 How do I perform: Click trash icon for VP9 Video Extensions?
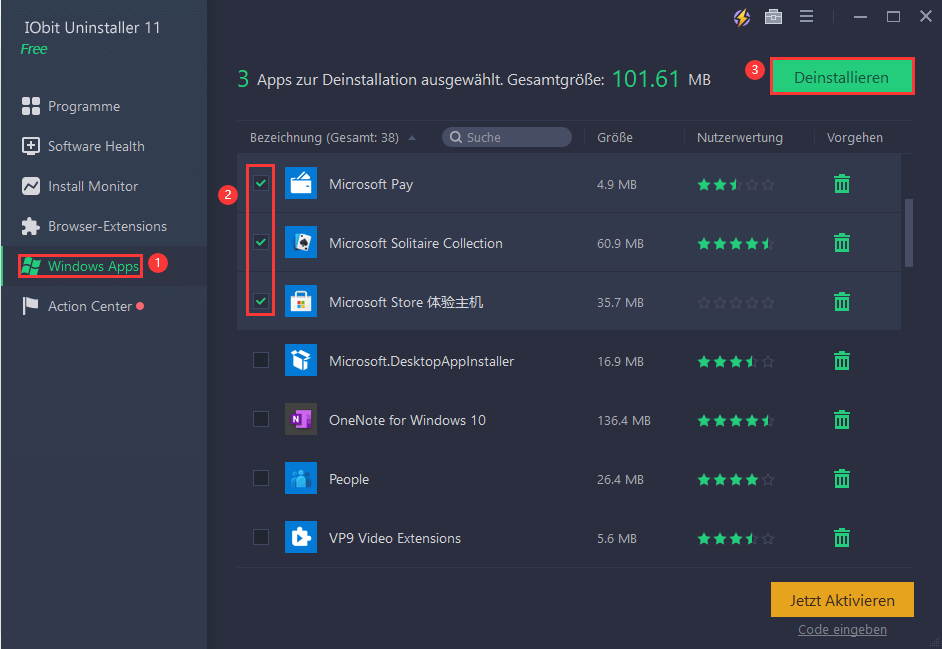coord(842,538)
